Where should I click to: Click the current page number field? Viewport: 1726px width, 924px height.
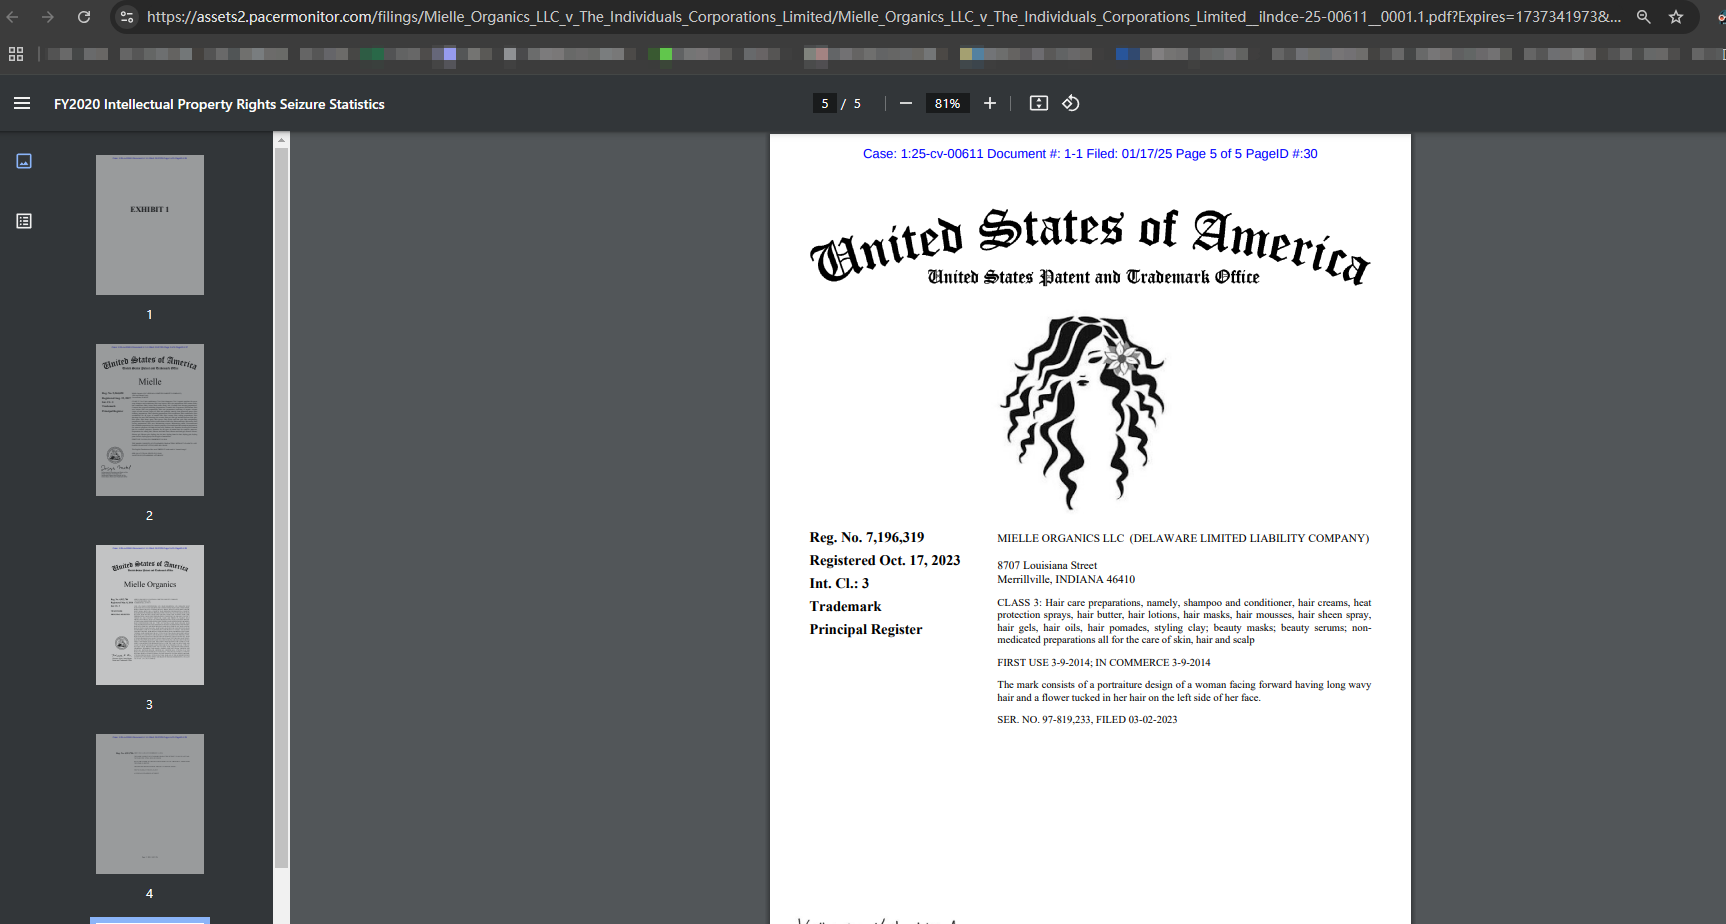pos(824,104)
